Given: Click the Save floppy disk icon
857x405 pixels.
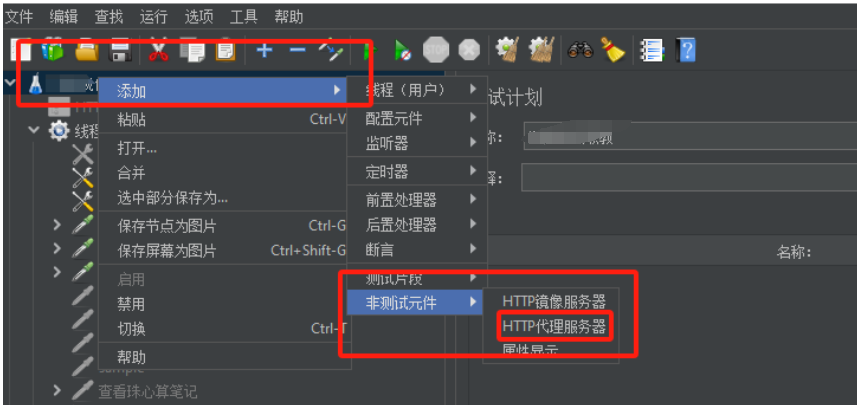Looking at the screenshot, I should click(x=120, y=51).
